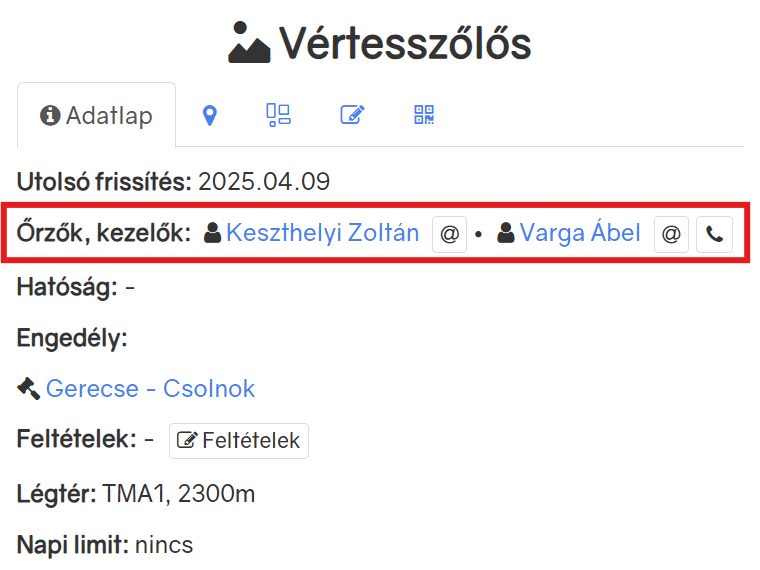Viewport: 760px width, 570px height.
Task: Click the info icon in Adatlap tab
Action: (x=50, y=115)
